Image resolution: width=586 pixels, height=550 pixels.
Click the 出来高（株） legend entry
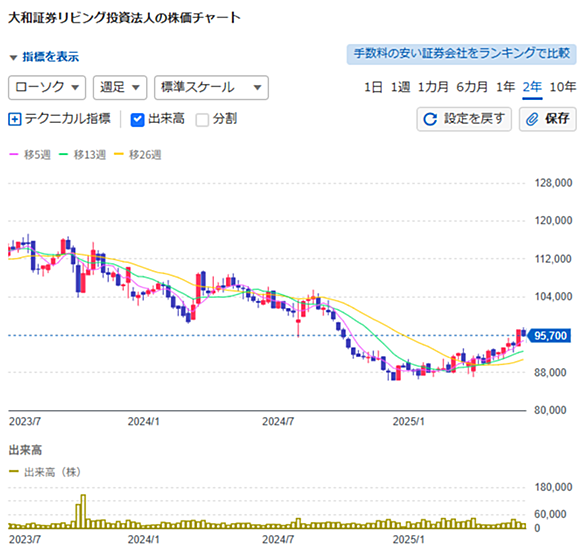[45, 472]
